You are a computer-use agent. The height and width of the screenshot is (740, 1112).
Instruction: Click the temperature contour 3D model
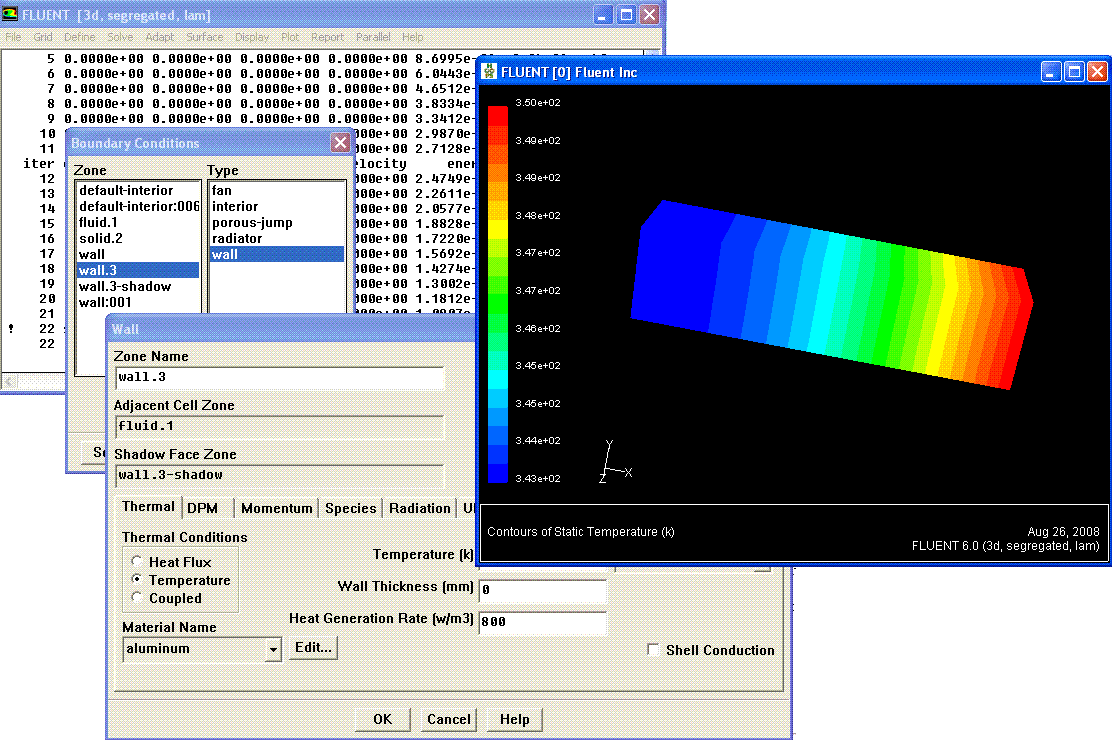832,294
